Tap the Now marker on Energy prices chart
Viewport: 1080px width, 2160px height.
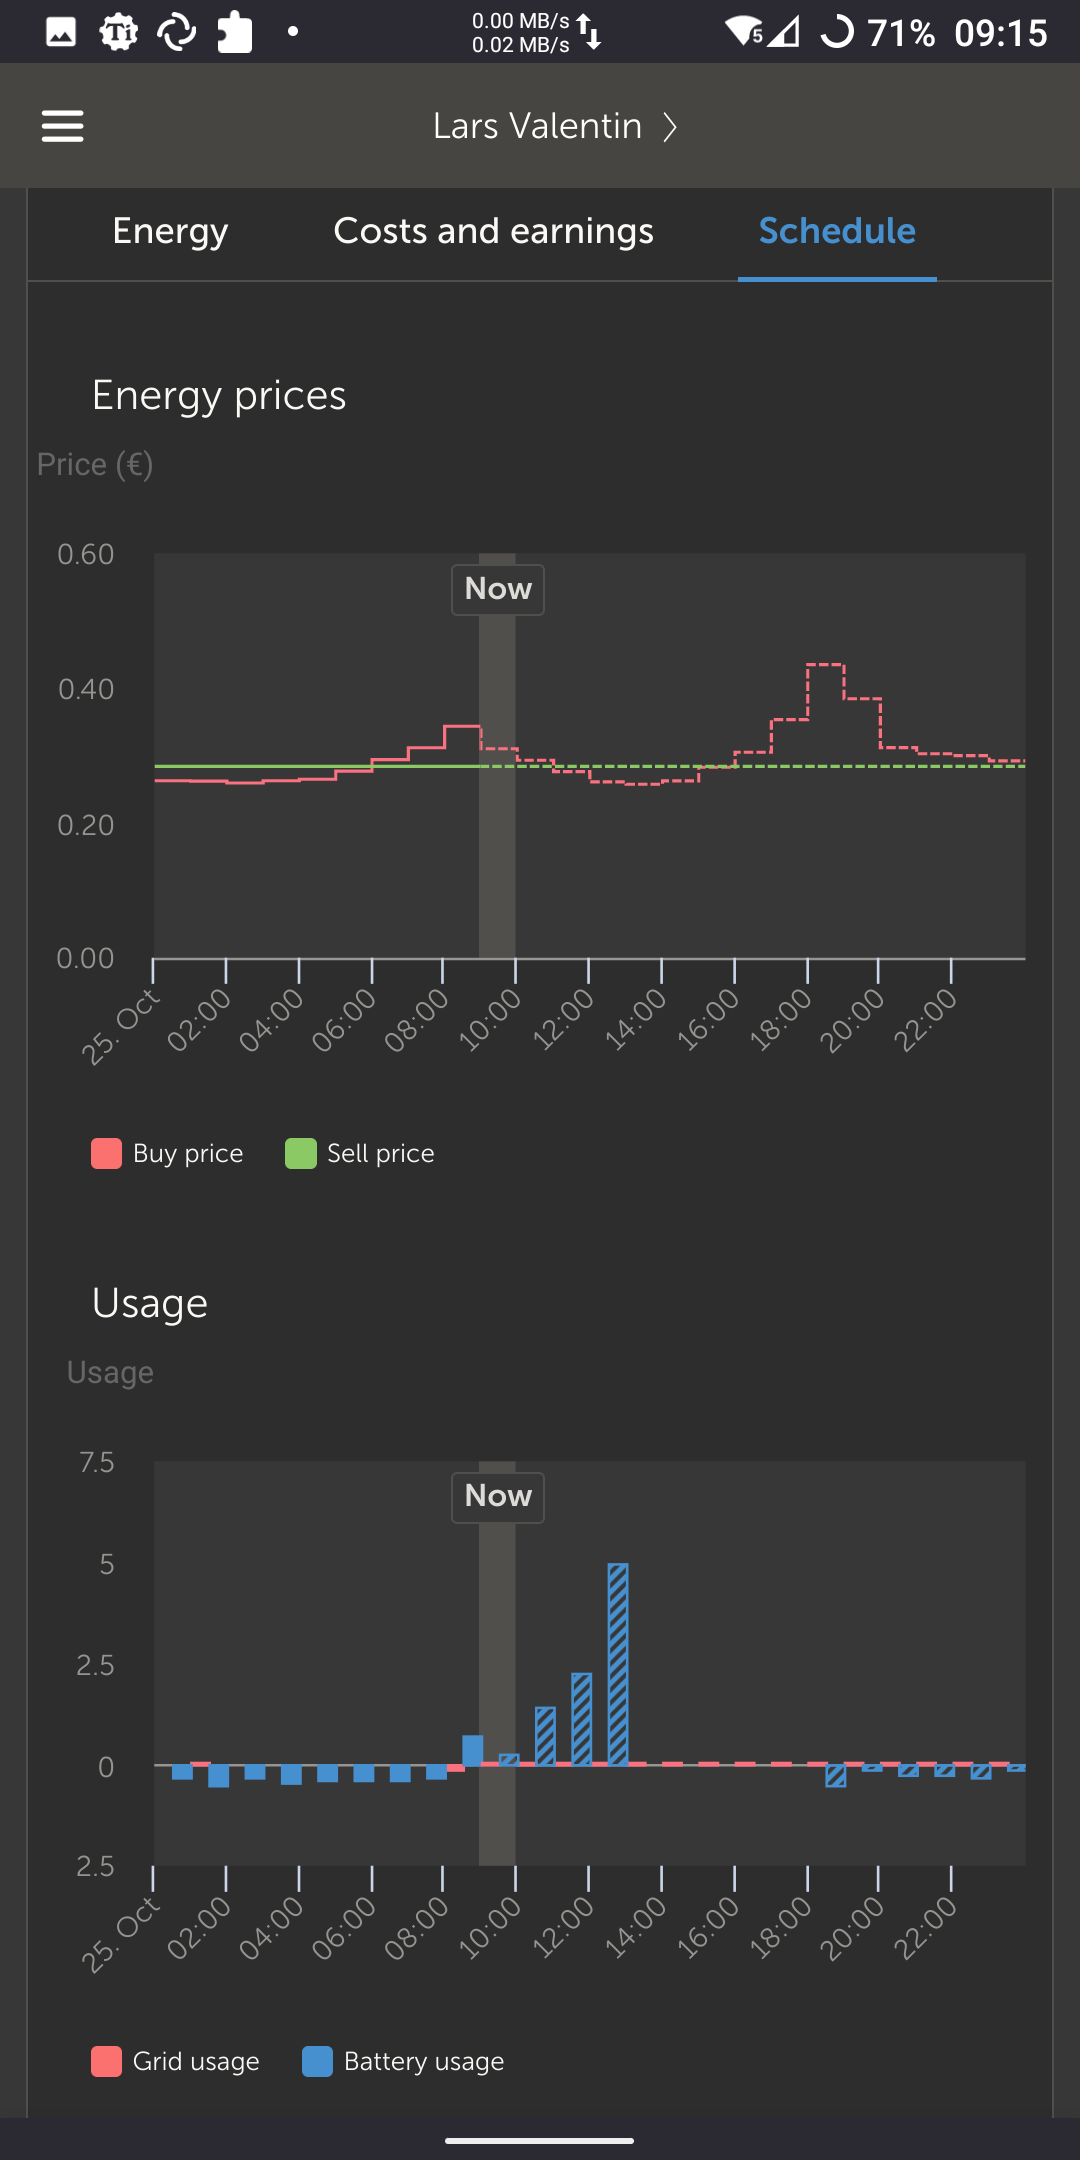coord(498,589)
